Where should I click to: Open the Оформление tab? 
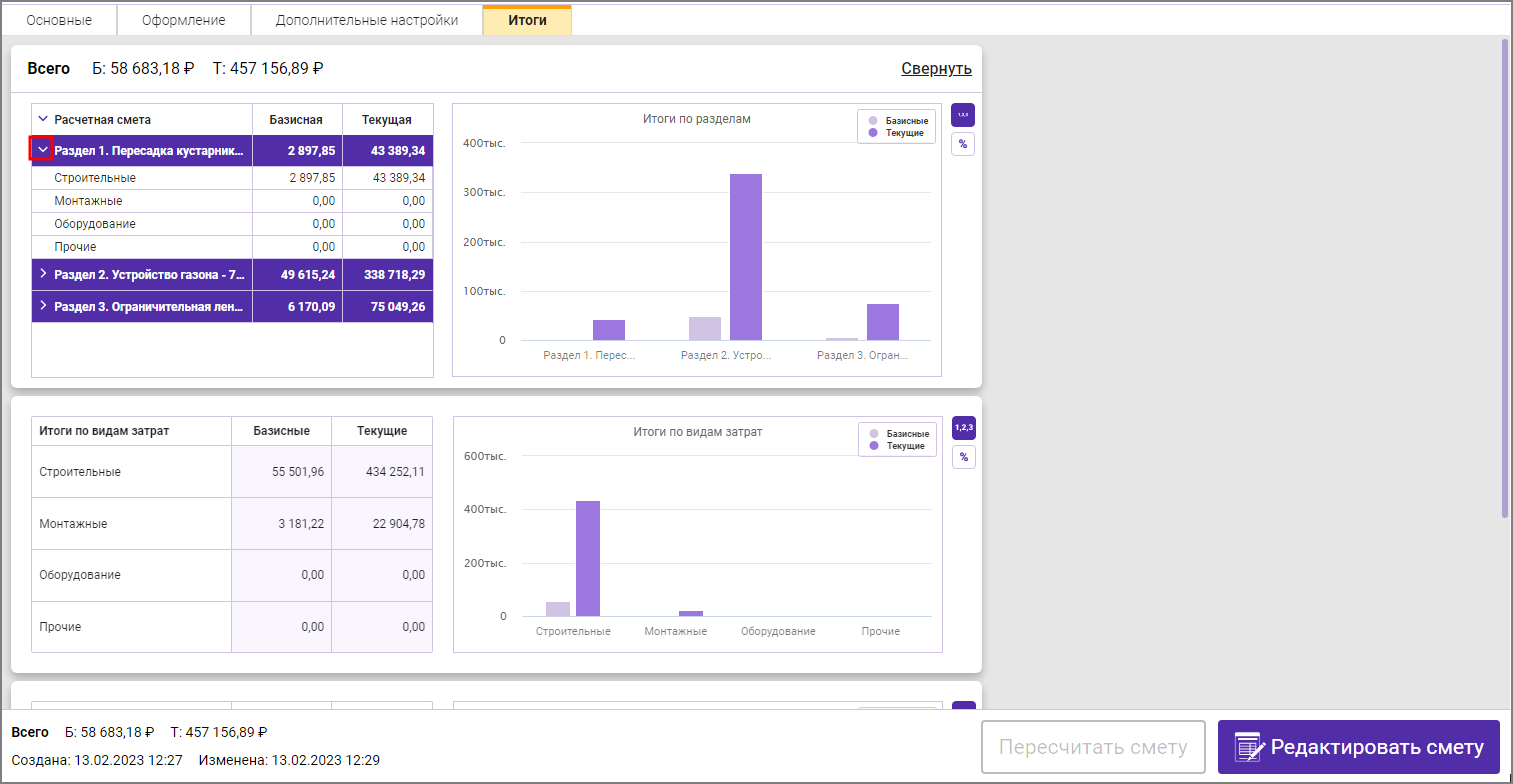coord(183,20)
